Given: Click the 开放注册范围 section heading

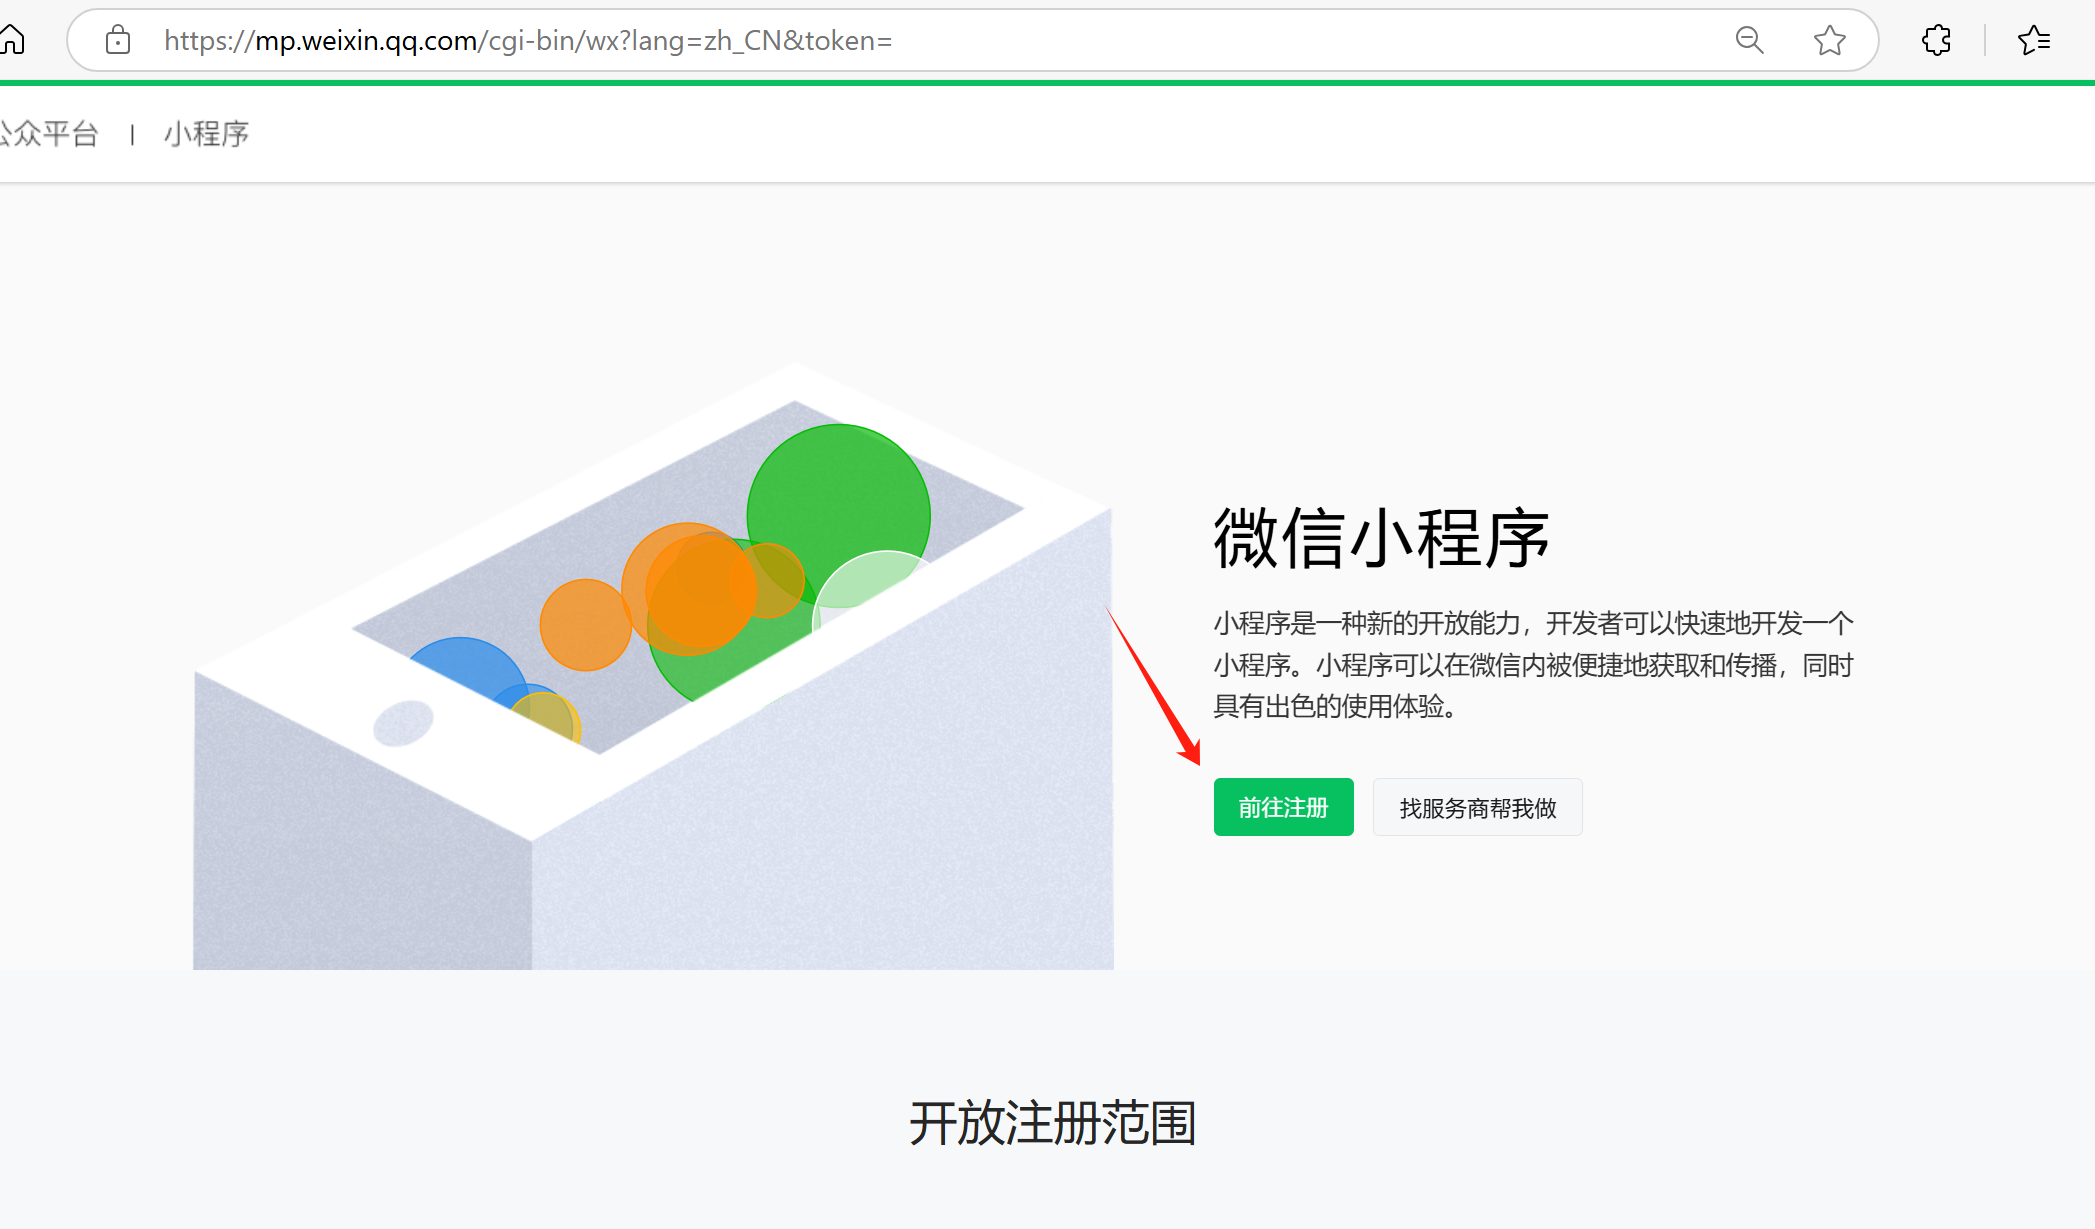Looking at the screenshot, I should (1052, 1122).
